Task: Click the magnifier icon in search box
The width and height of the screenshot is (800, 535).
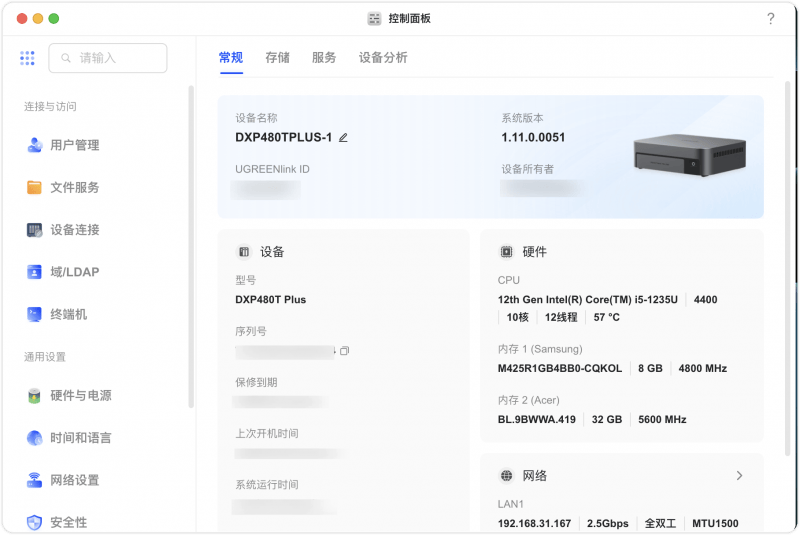Action: point(66,58)
